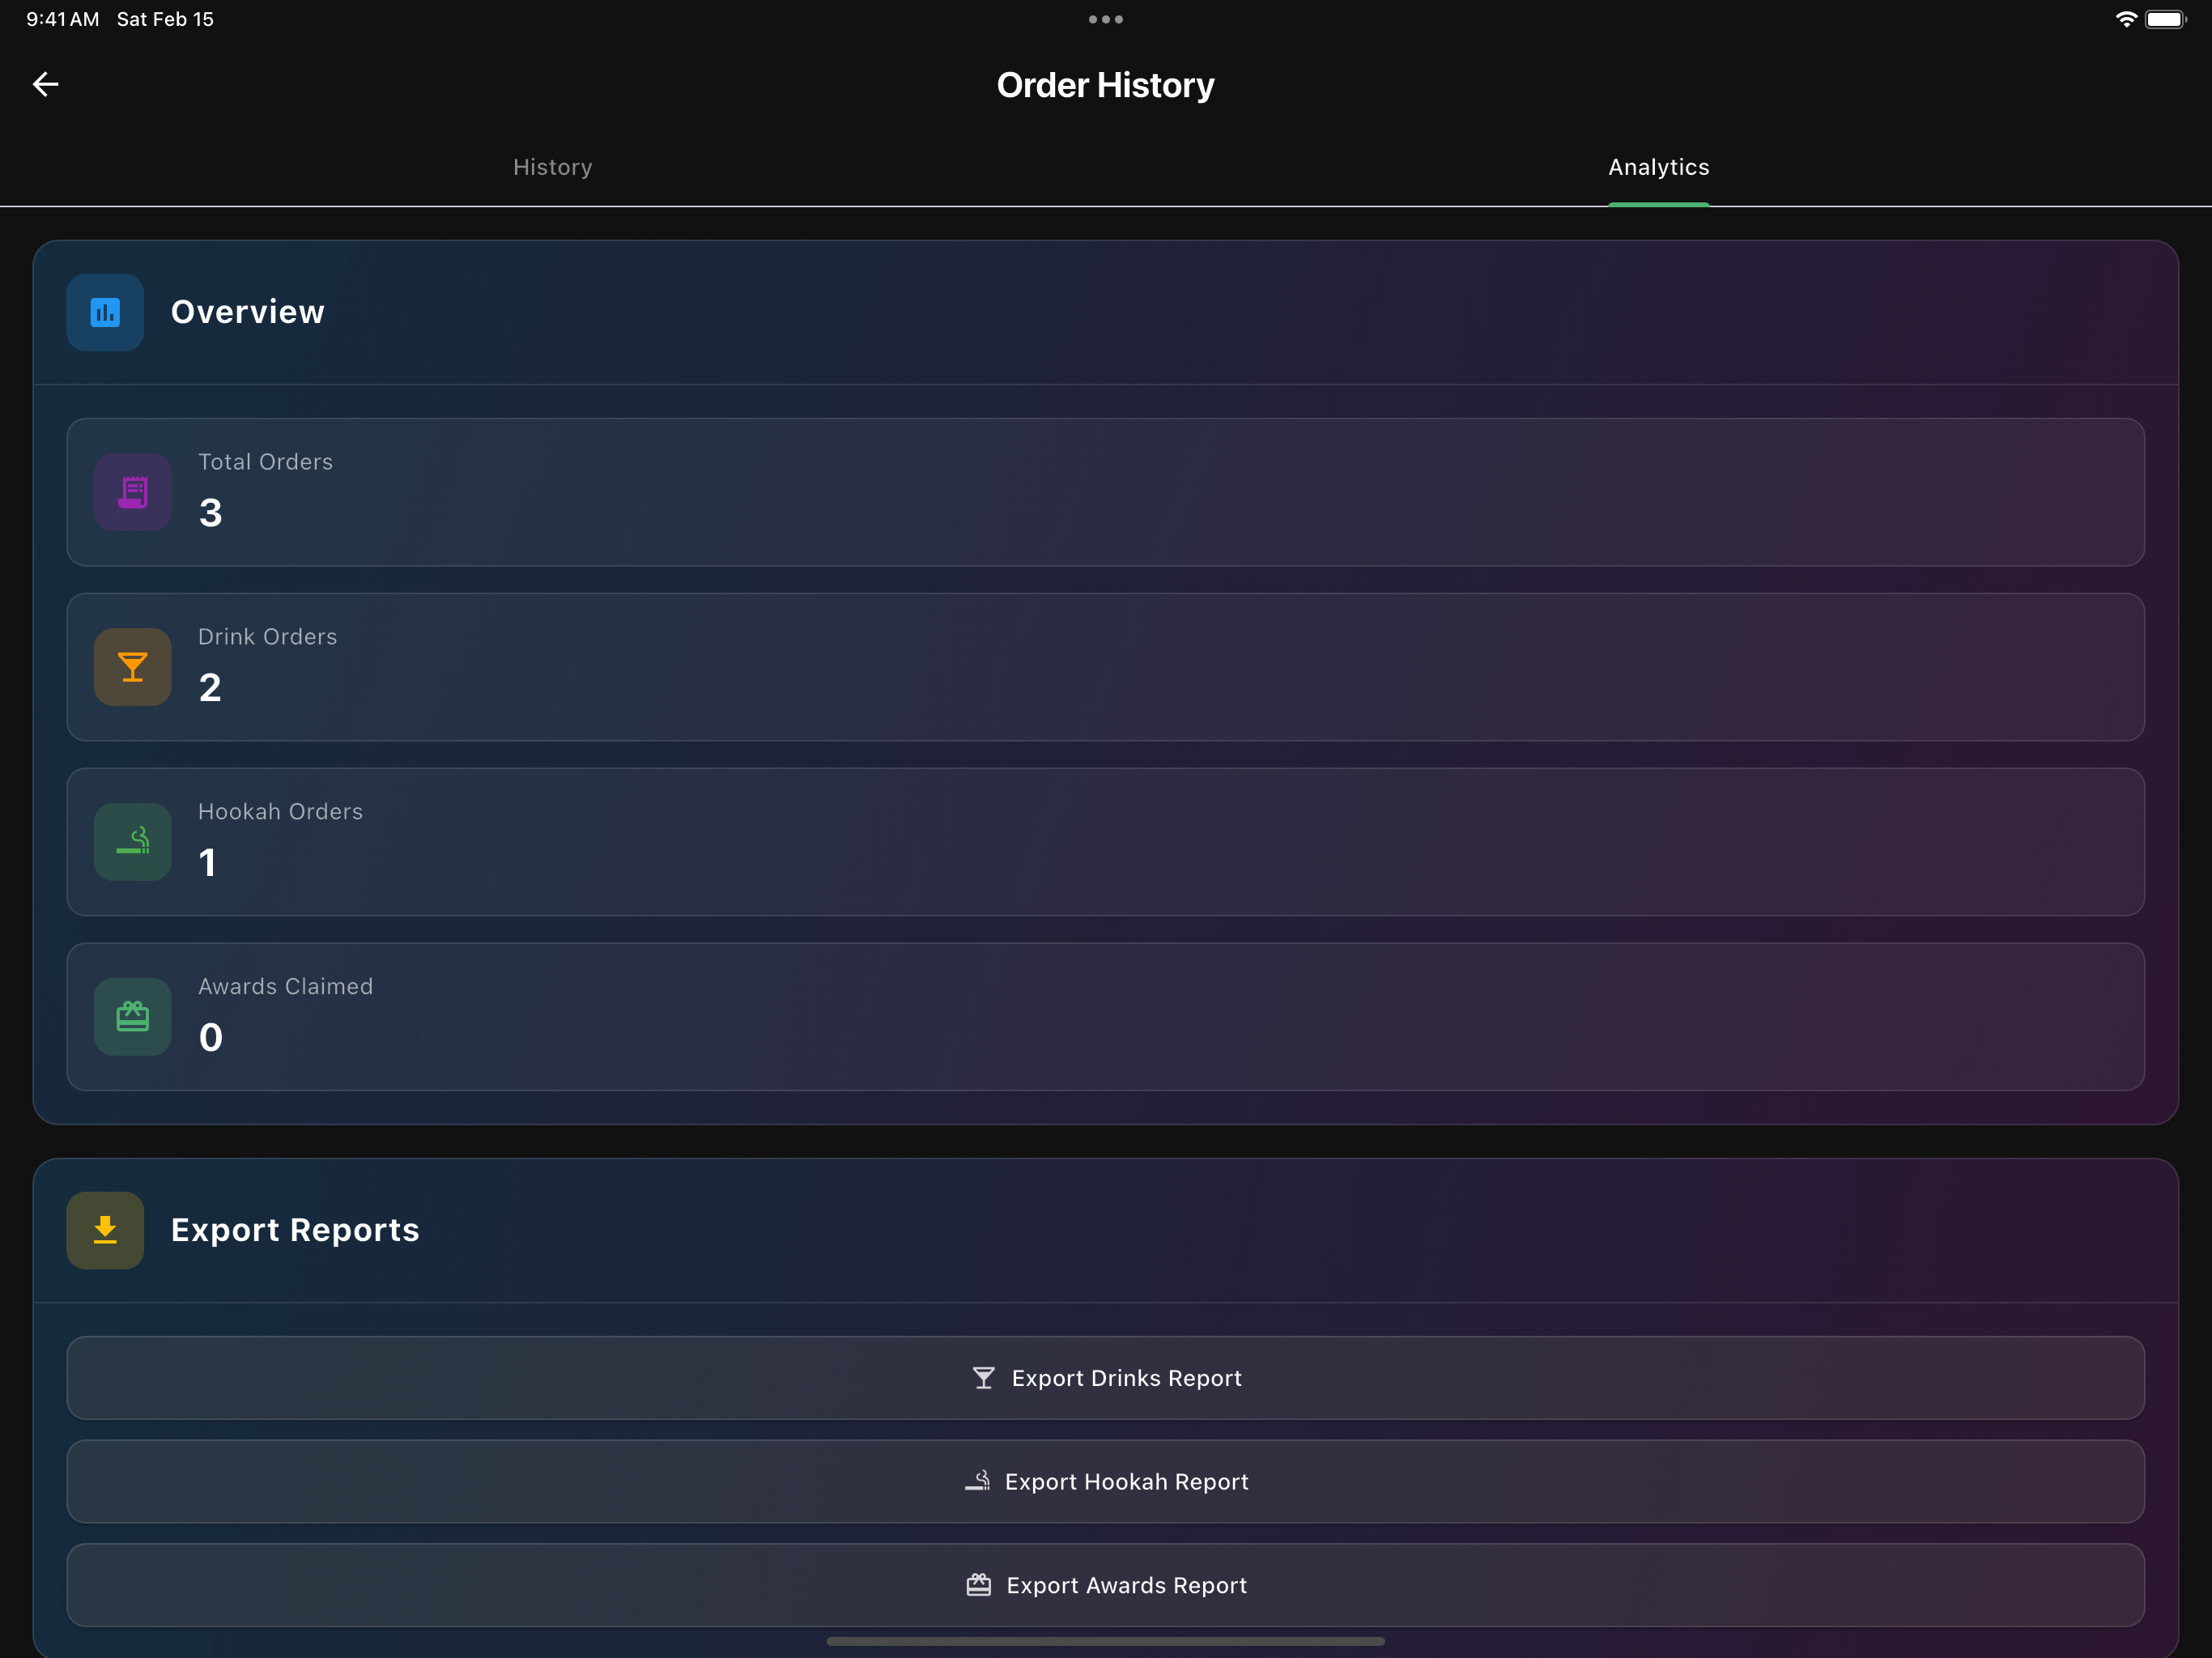Click the orange cocktail glass Drink Orders icon
This screenshot has width=2212, height=1658.
(133, 667)
